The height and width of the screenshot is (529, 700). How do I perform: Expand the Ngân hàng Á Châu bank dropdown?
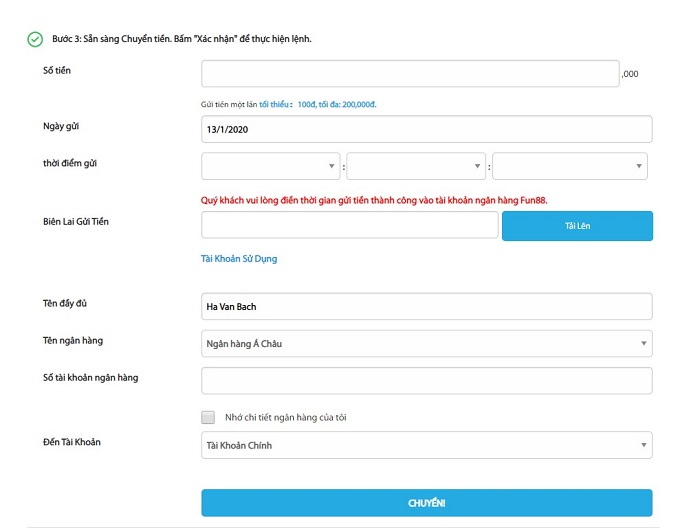point(426,344)
